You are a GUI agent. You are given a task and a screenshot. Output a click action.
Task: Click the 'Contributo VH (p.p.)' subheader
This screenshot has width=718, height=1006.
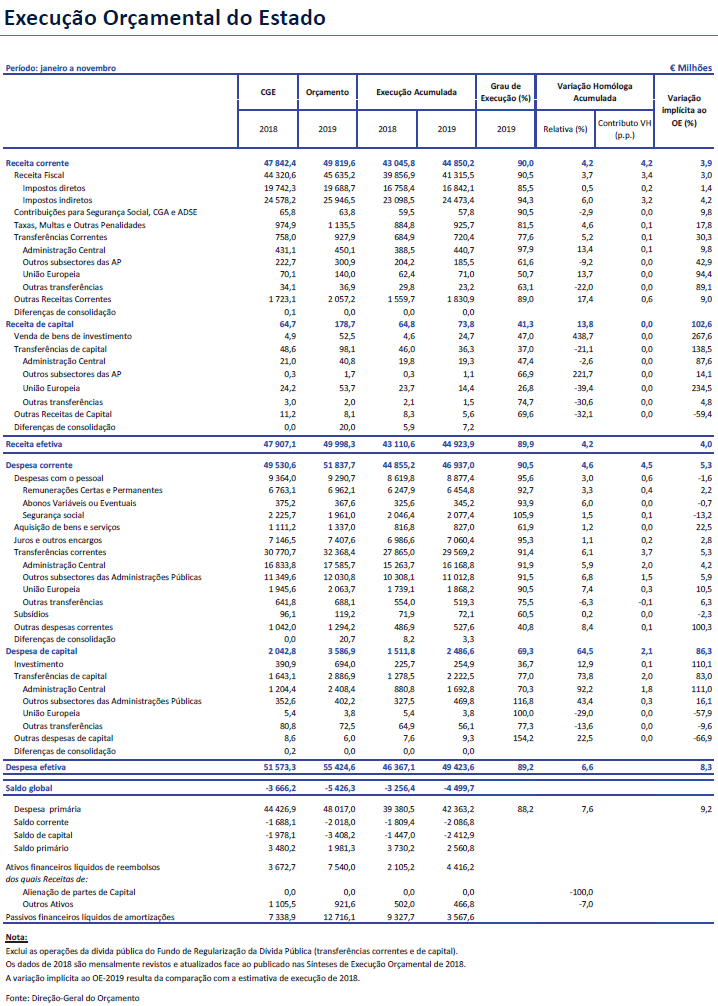pos(625,129)
